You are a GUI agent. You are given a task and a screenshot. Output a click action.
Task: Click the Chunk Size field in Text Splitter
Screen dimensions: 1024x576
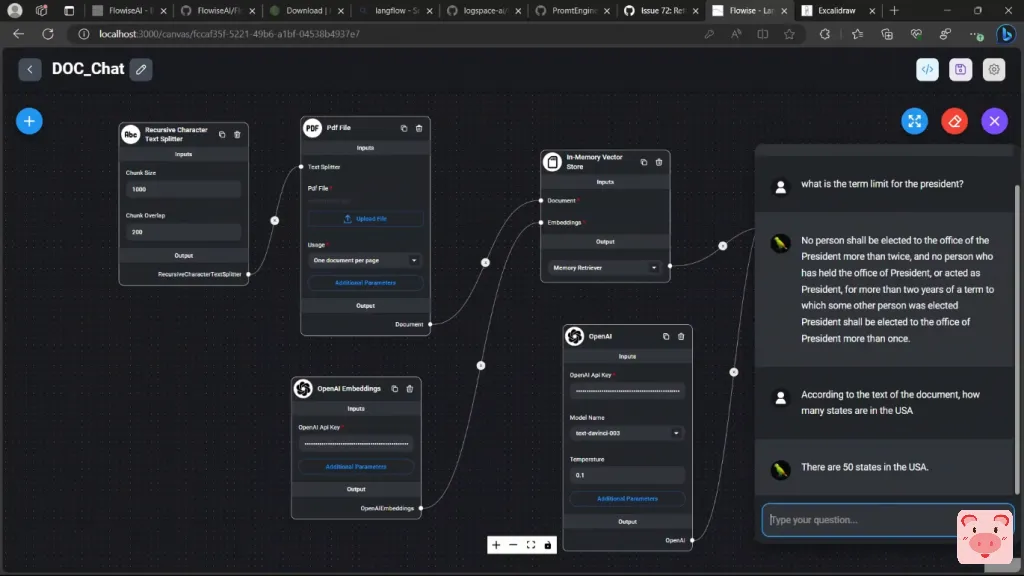pos(183,189)
